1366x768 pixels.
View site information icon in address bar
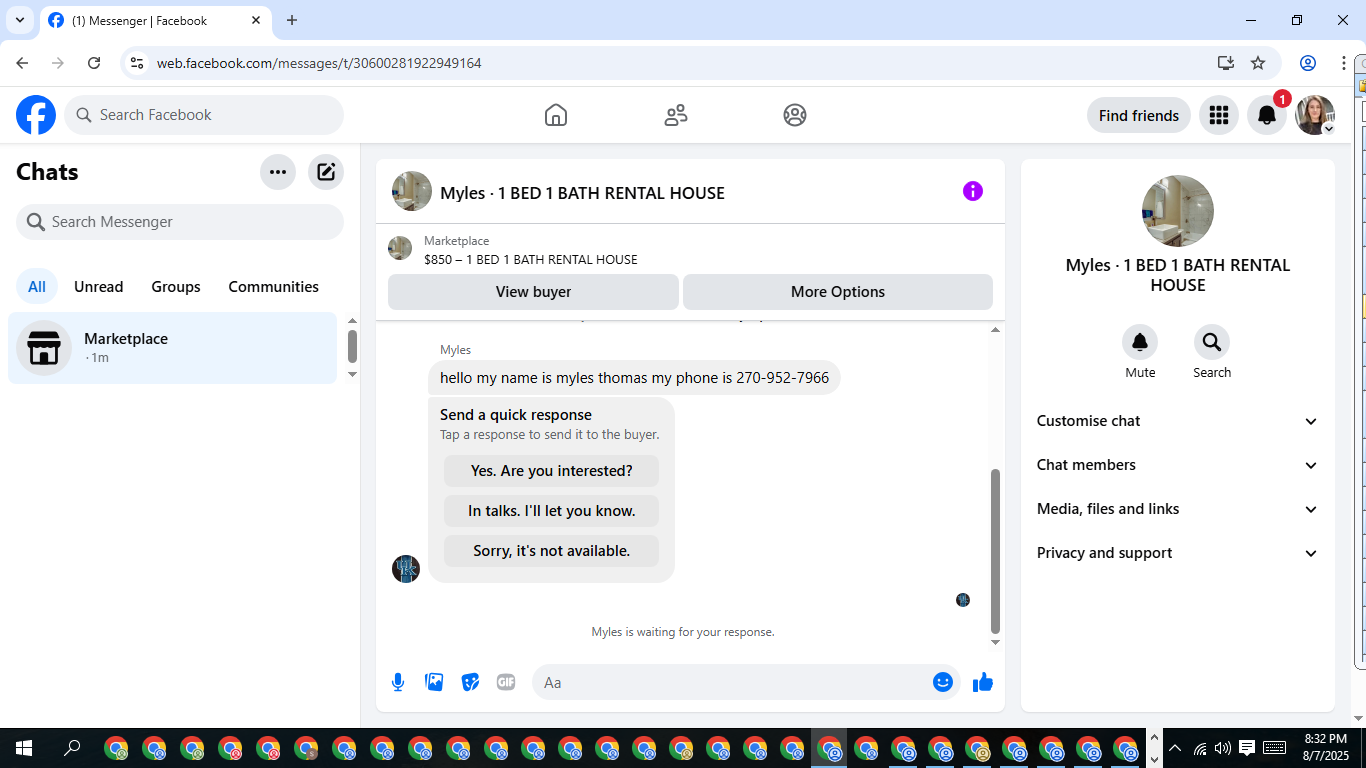138,63
